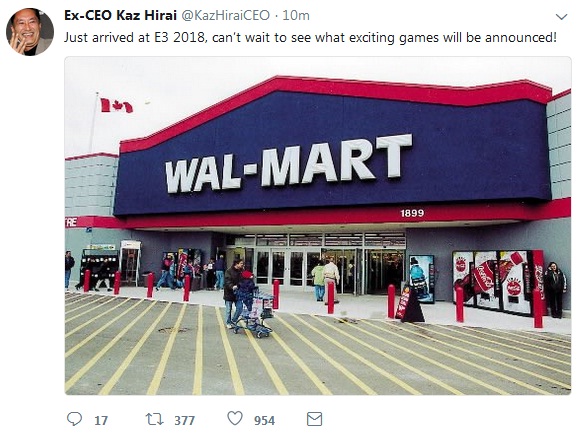Click the 377 retweets count
Screen dimensions: 582x434
point(184,420)
